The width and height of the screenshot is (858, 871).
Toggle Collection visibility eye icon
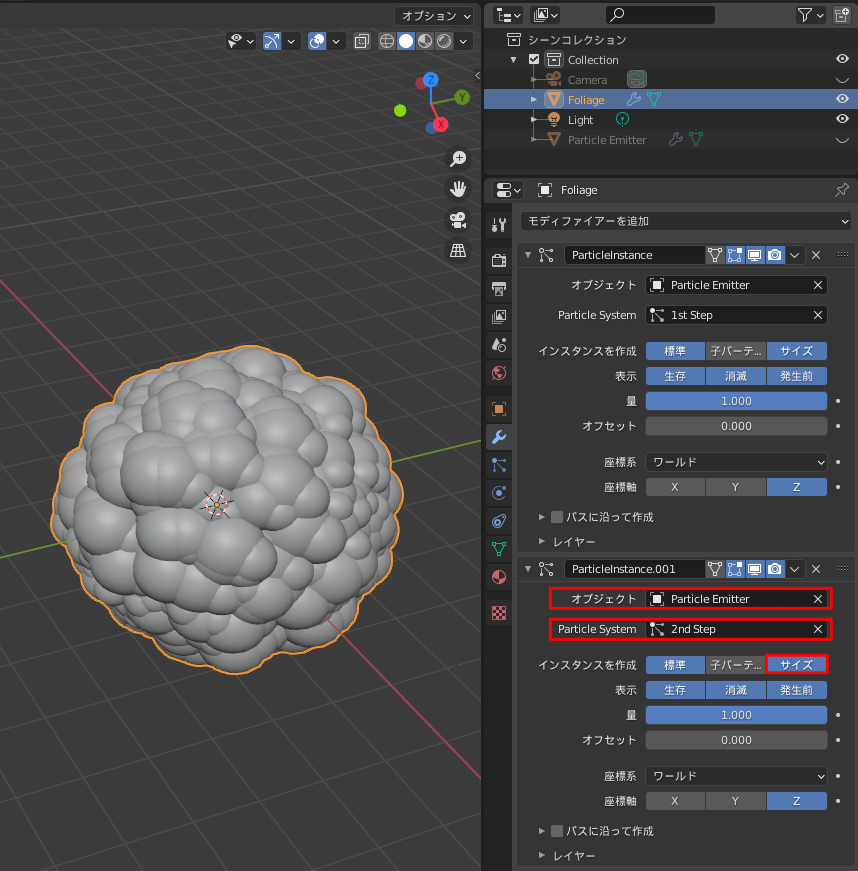pyautogui.click(x=842, y=59)
